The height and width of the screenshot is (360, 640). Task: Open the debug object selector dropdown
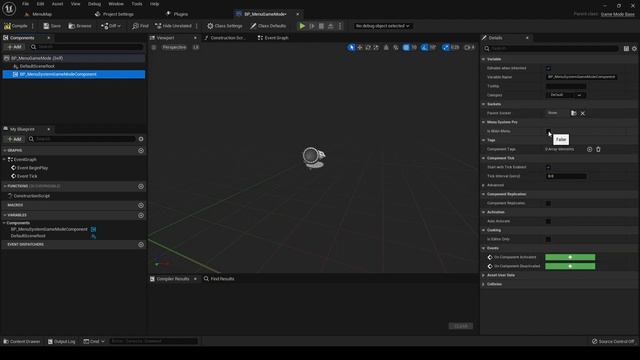pos(382,26)
